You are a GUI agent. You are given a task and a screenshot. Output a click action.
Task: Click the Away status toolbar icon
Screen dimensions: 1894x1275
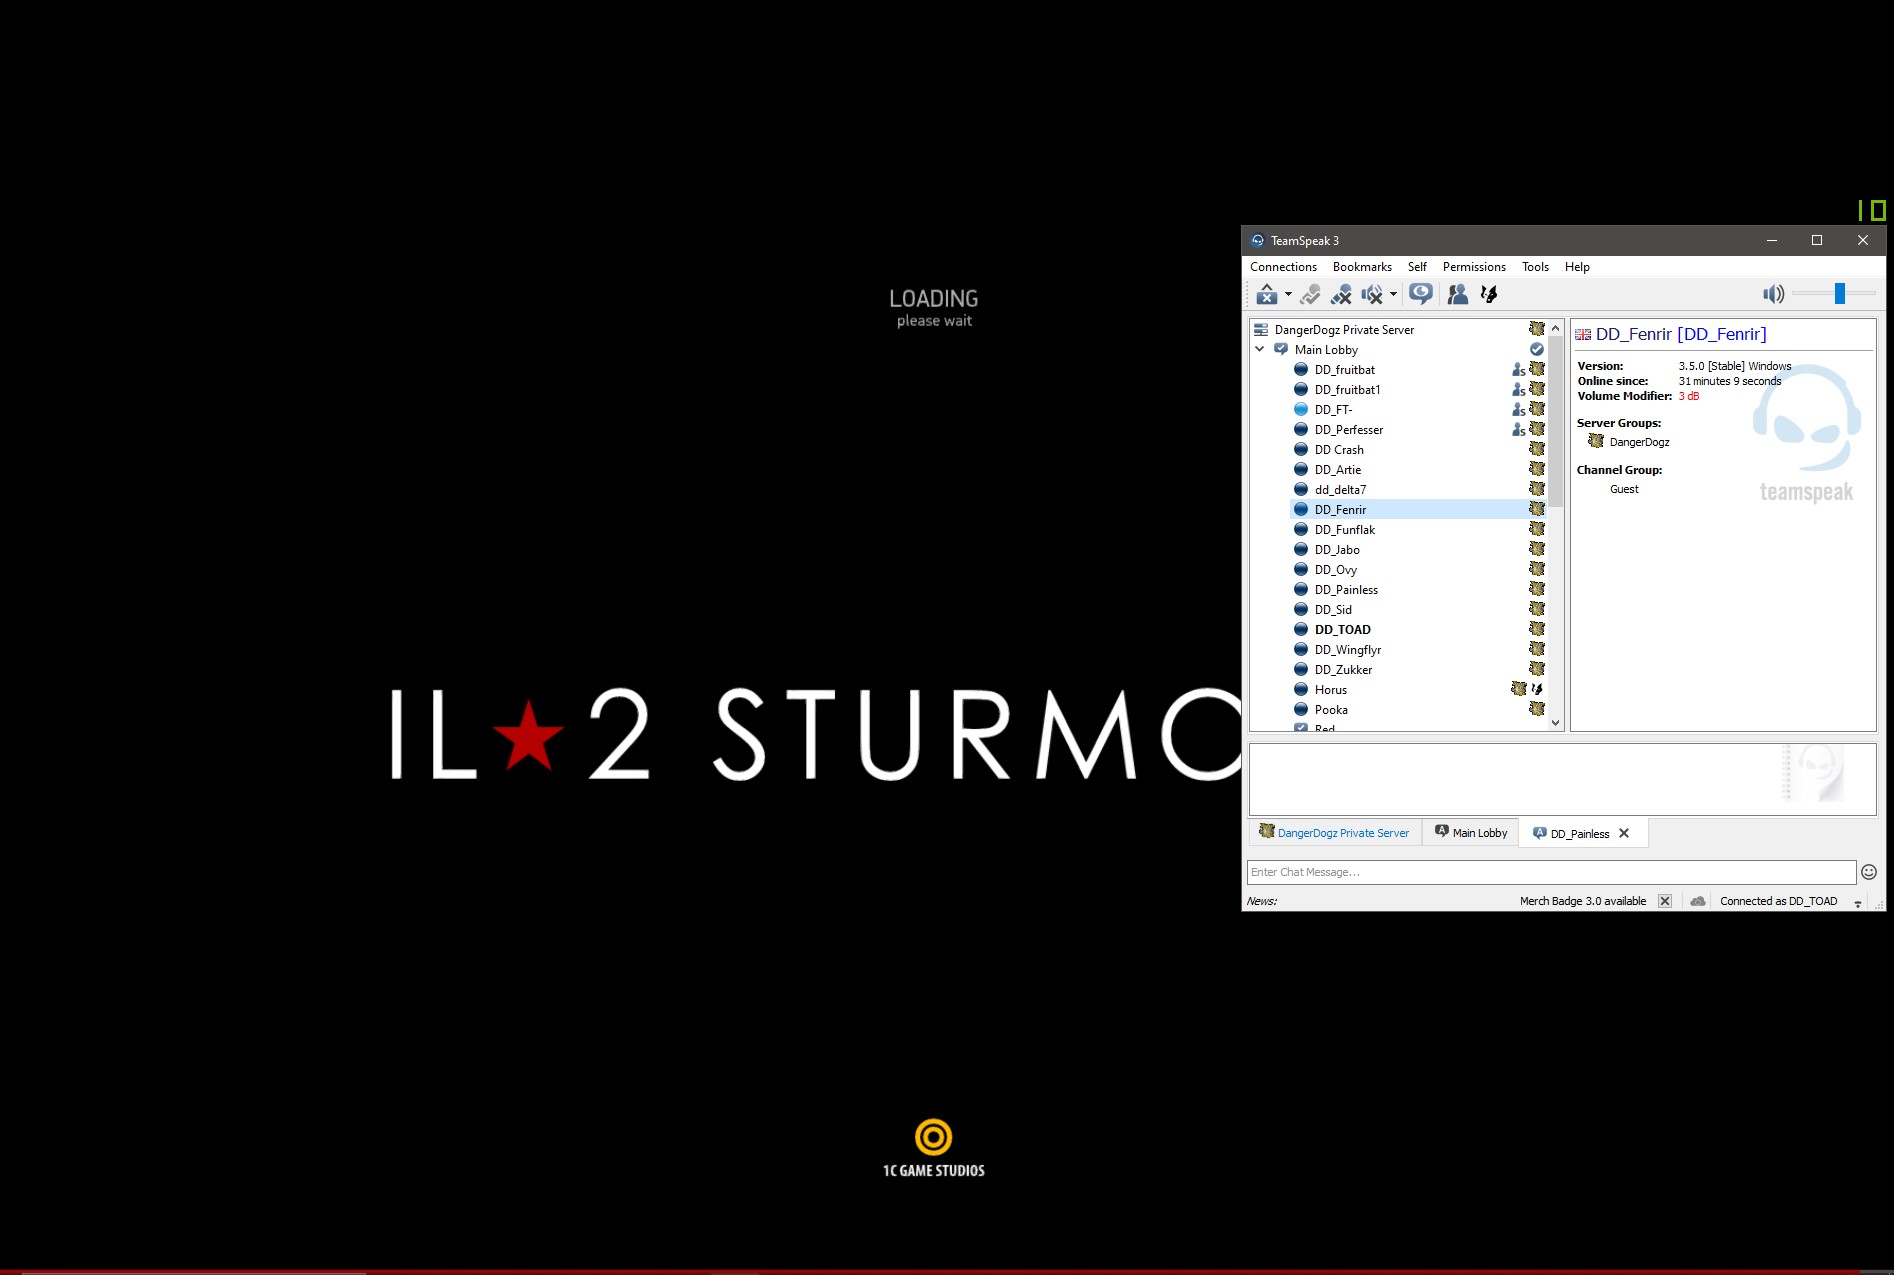coord(1267,294)
